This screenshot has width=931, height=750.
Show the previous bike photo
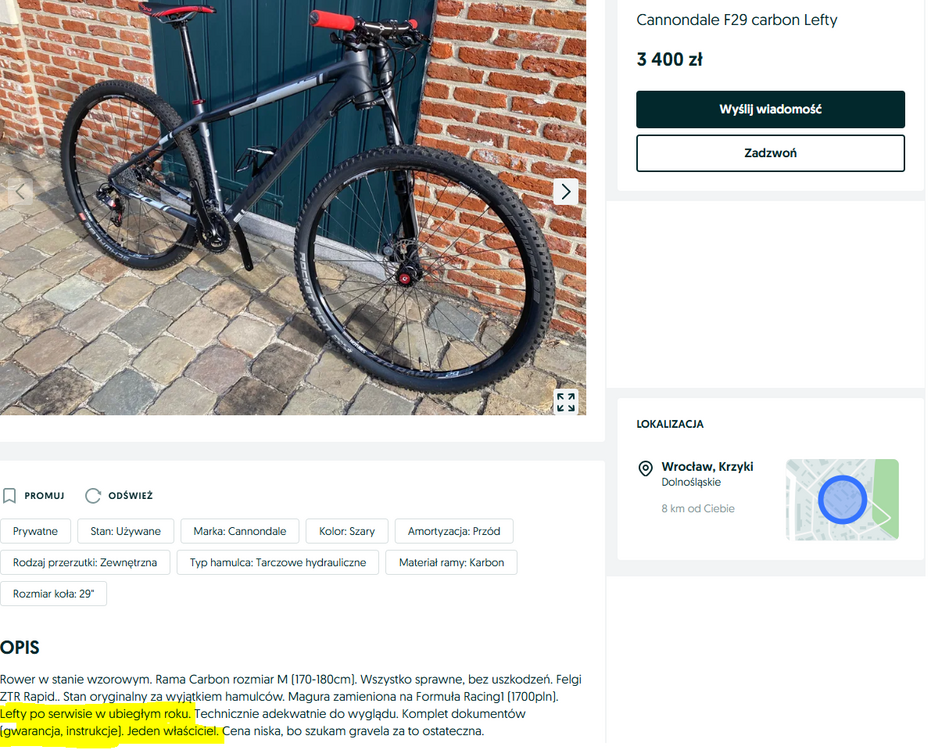(x=20, y=190)
